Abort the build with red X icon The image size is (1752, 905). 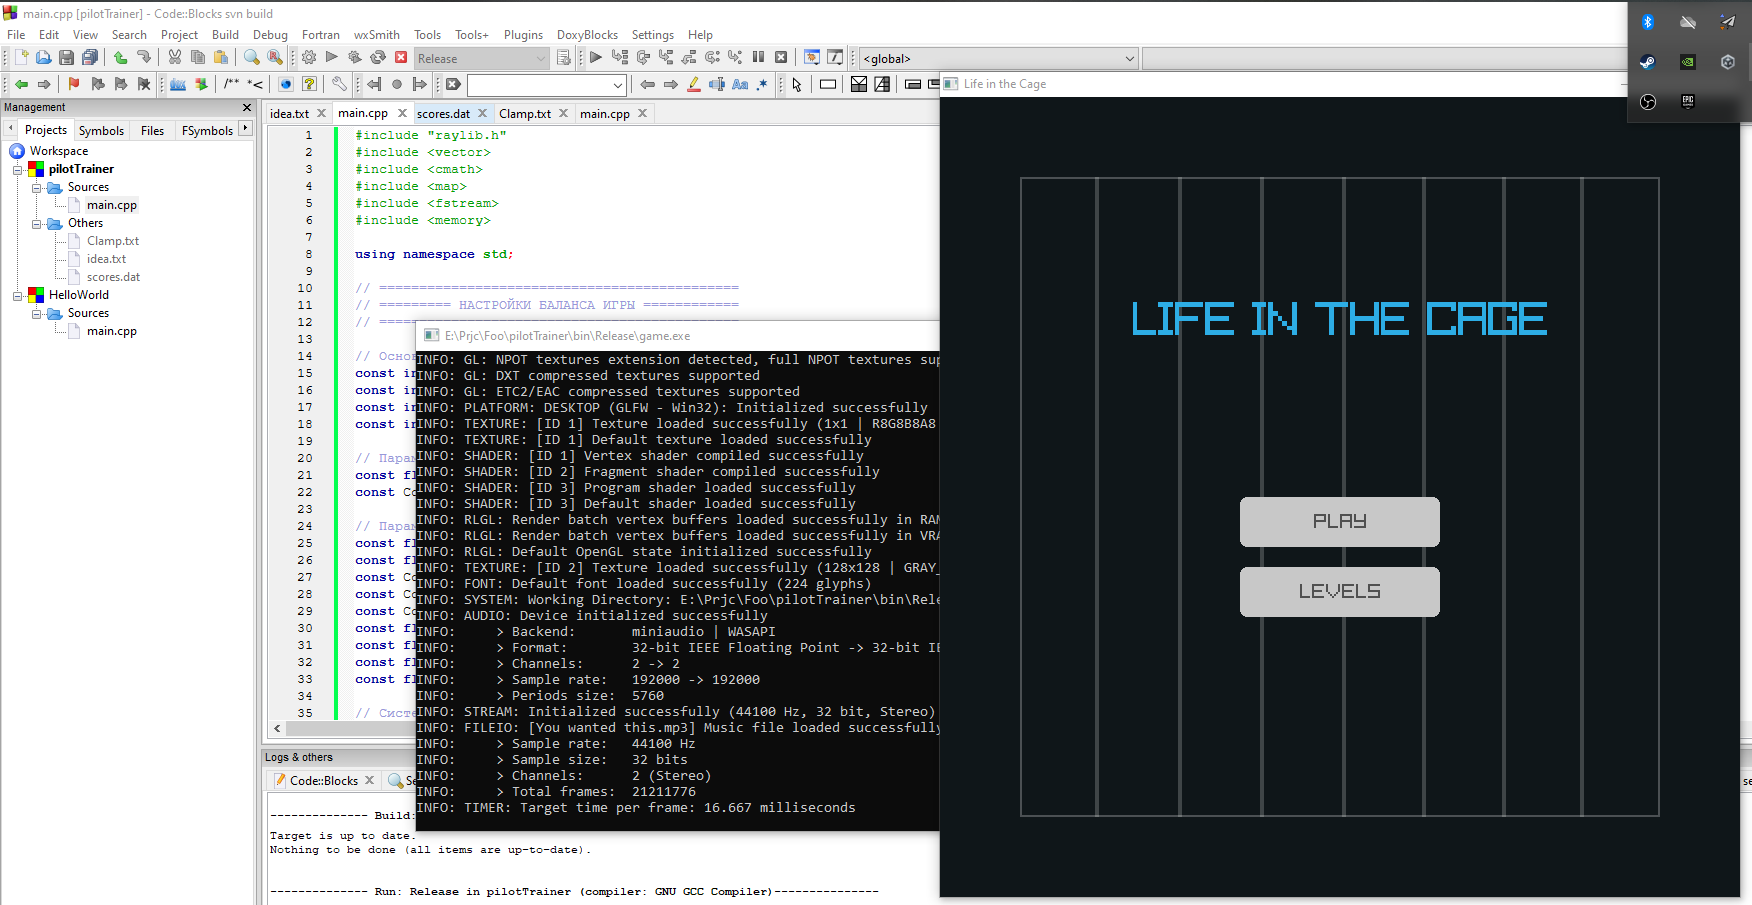tap(401, 58)
